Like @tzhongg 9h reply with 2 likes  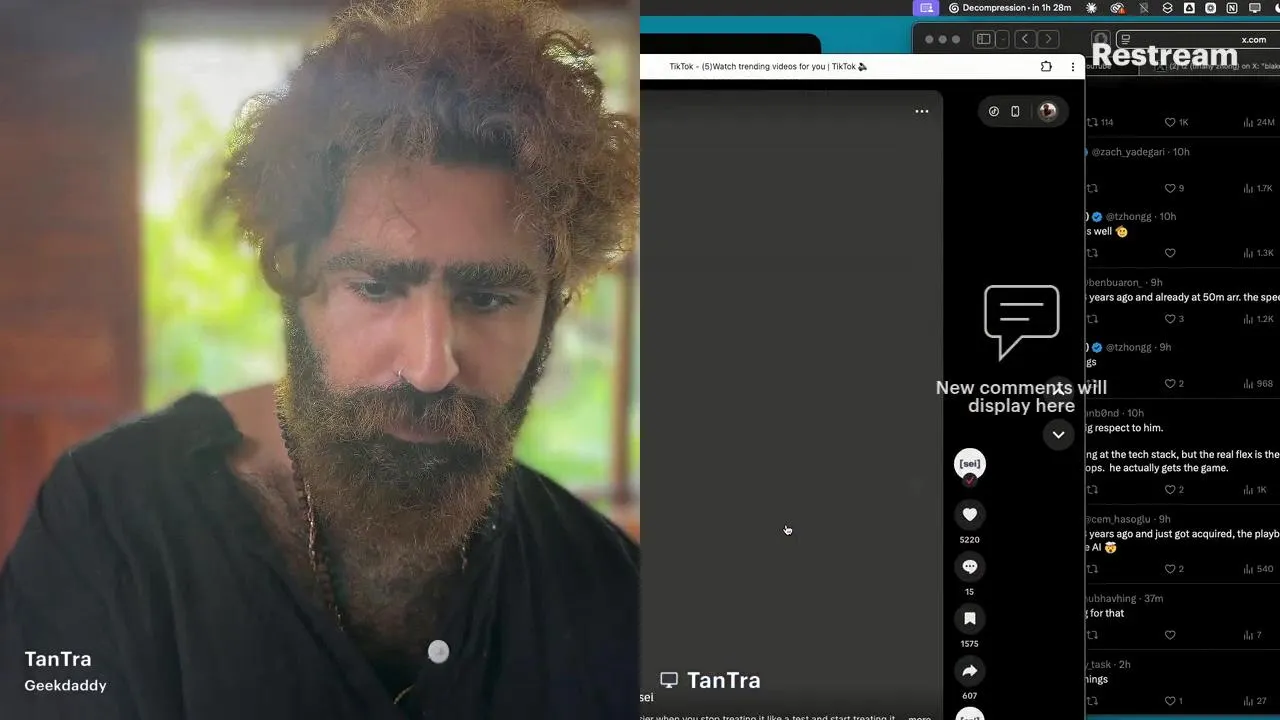click(1175, 384)
